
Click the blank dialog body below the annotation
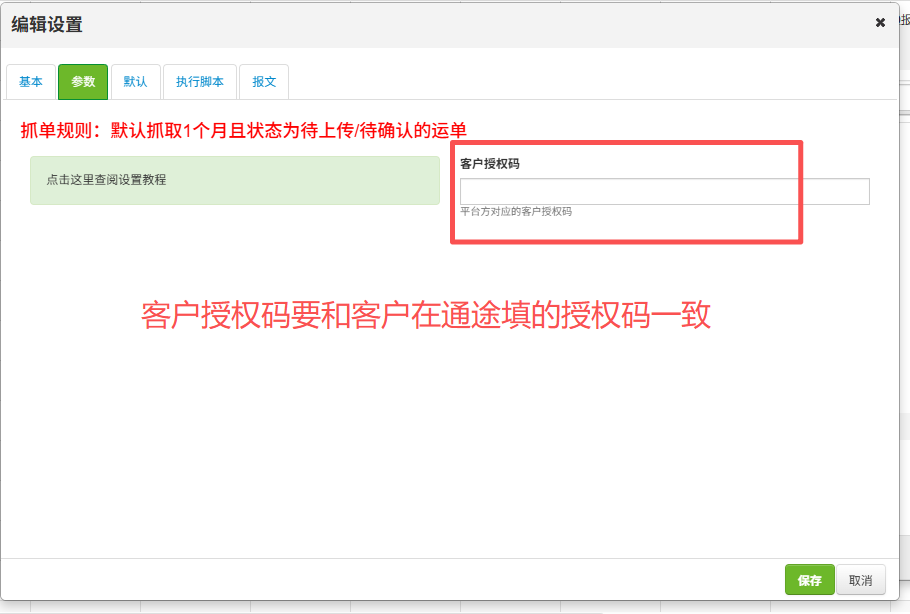click(450, 450)
